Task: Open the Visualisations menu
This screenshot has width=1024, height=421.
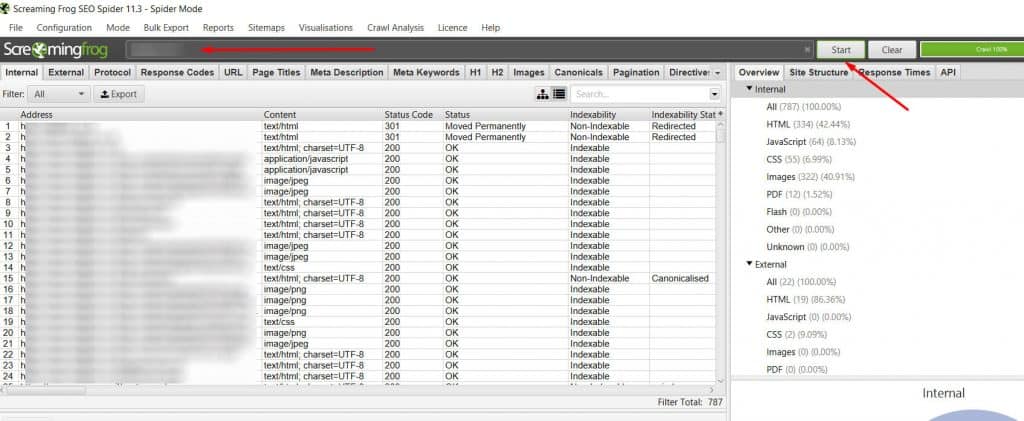Action: tap(326, 27)
